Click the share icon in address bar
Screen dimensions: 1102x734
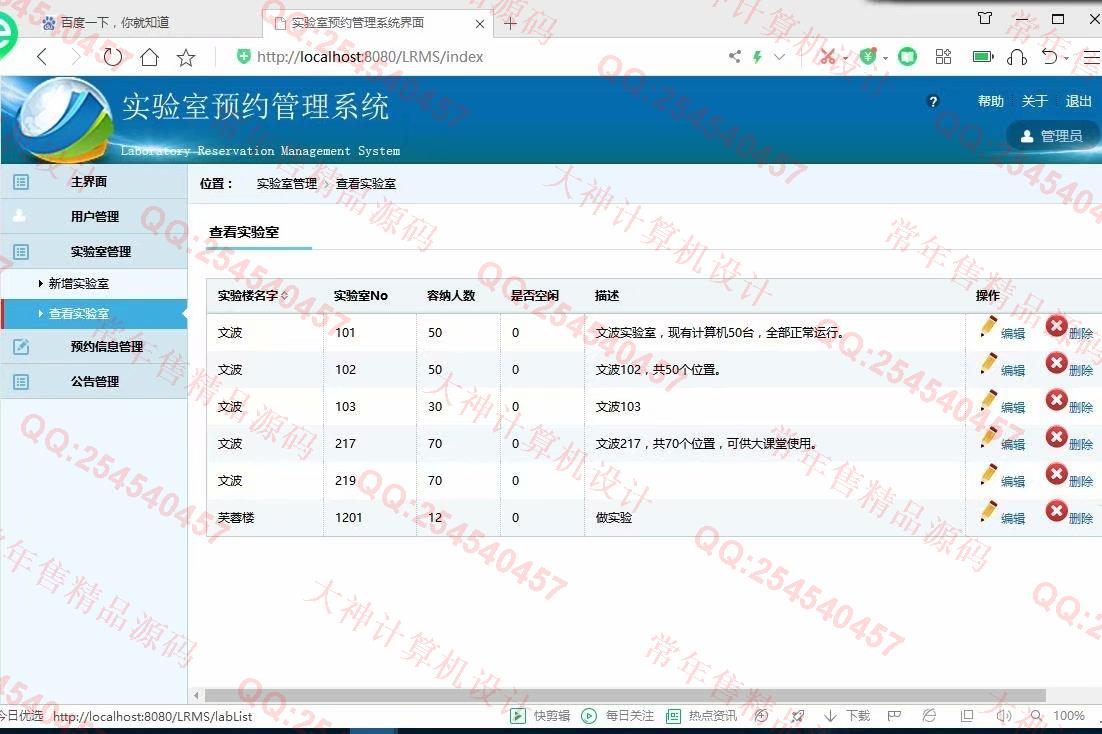tap(734, 56)
